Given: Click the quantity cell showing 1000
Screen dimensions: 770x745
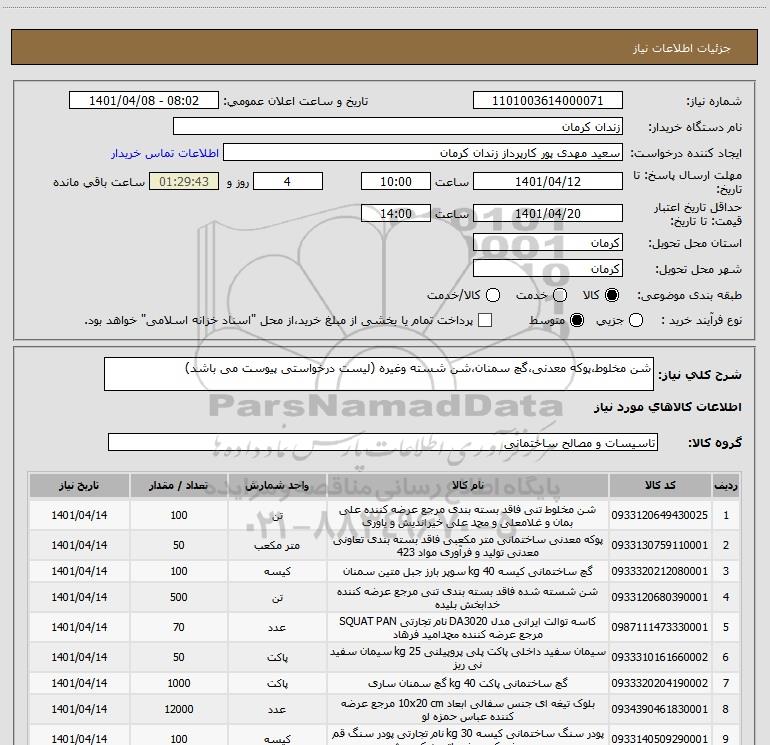Looking at the screenshot, I should [x=179, y=683].
